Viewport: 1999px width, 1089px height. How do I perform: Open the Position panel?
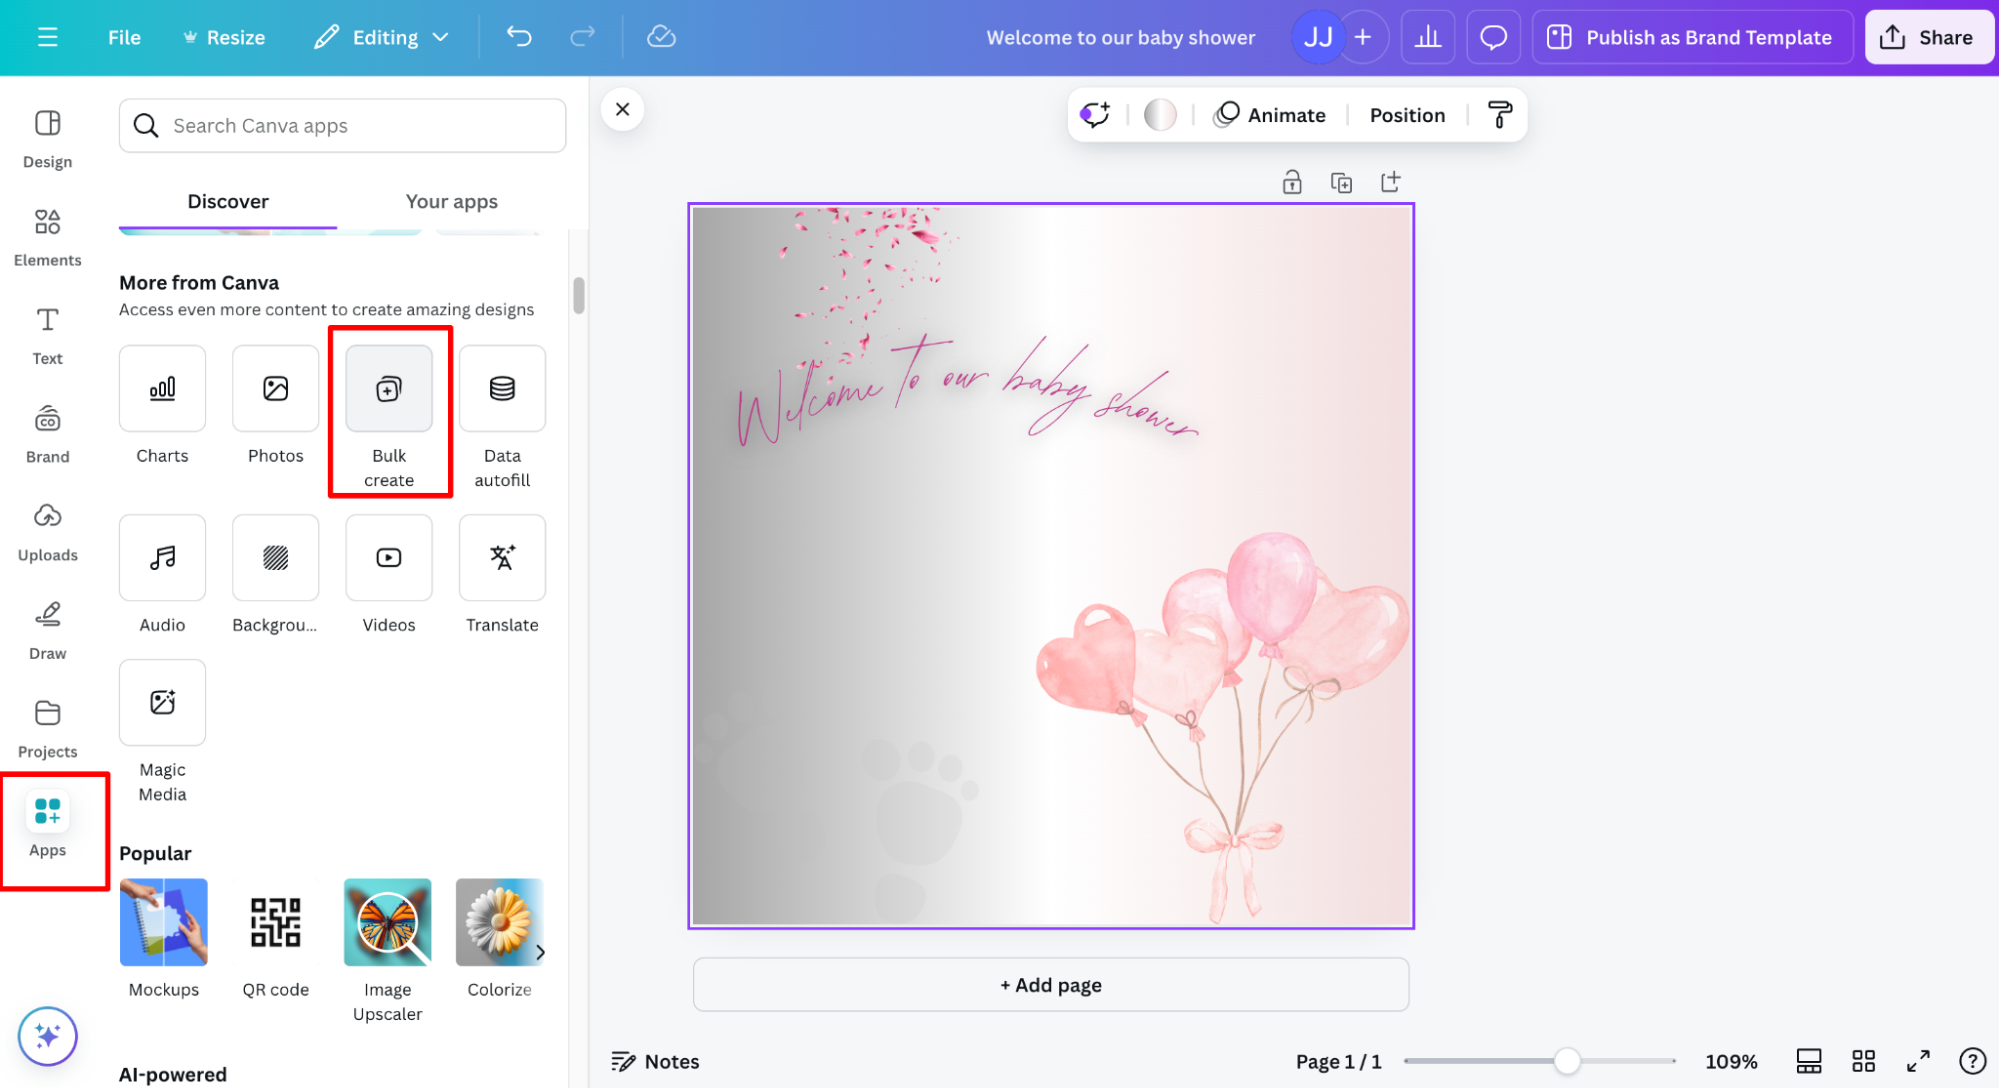pos(1407,114)
